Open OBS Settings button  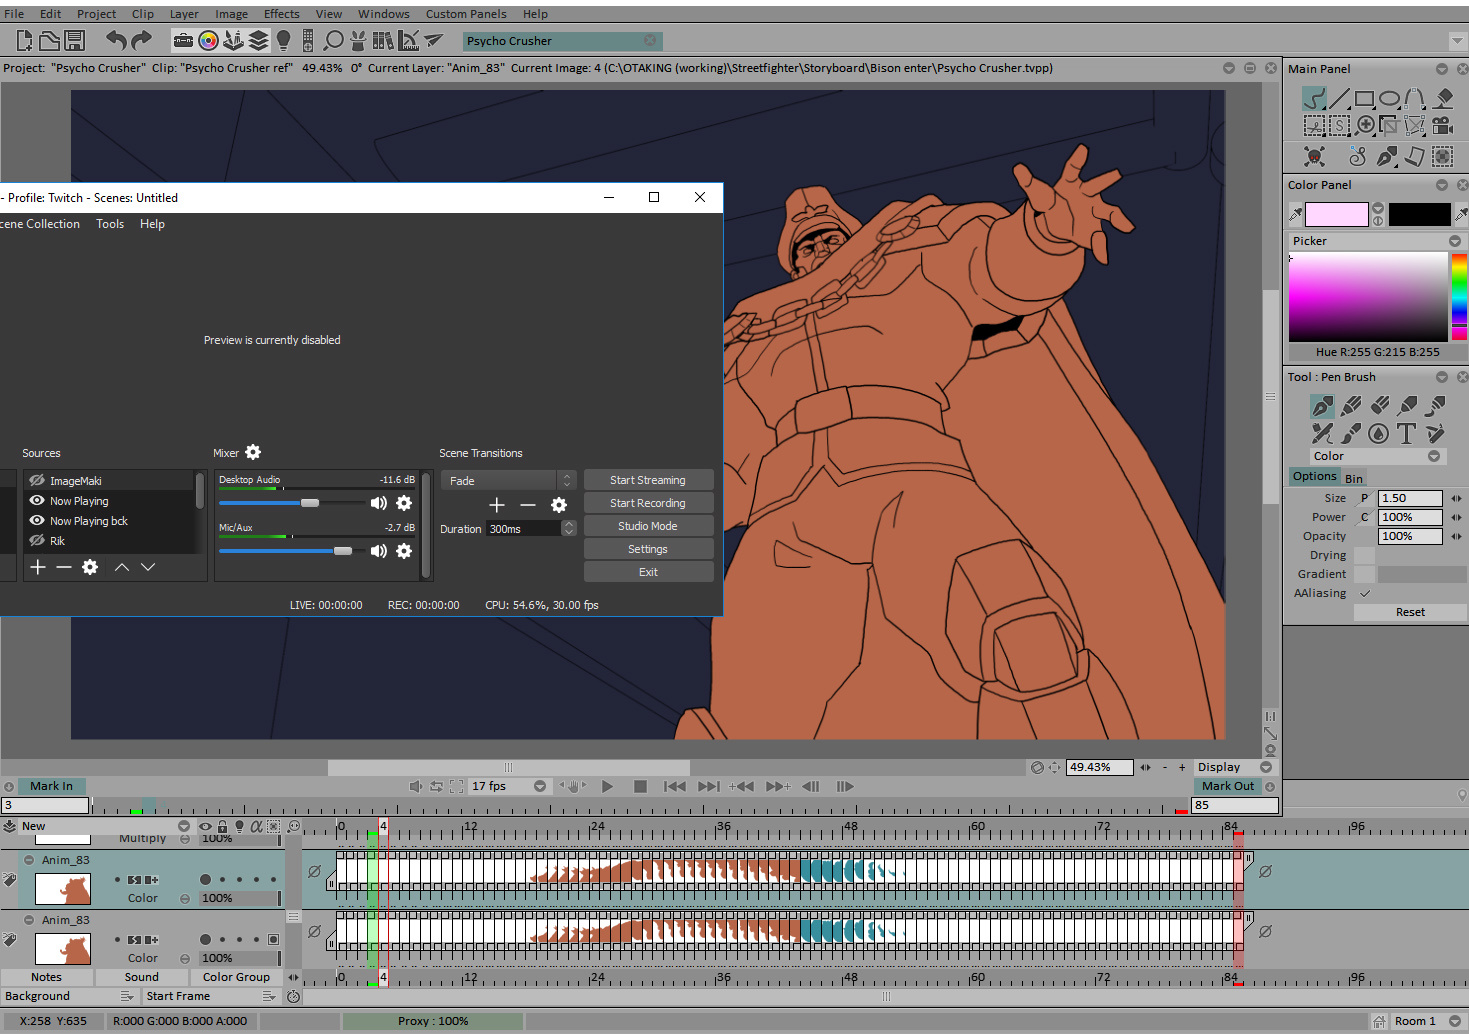[648, 549]
